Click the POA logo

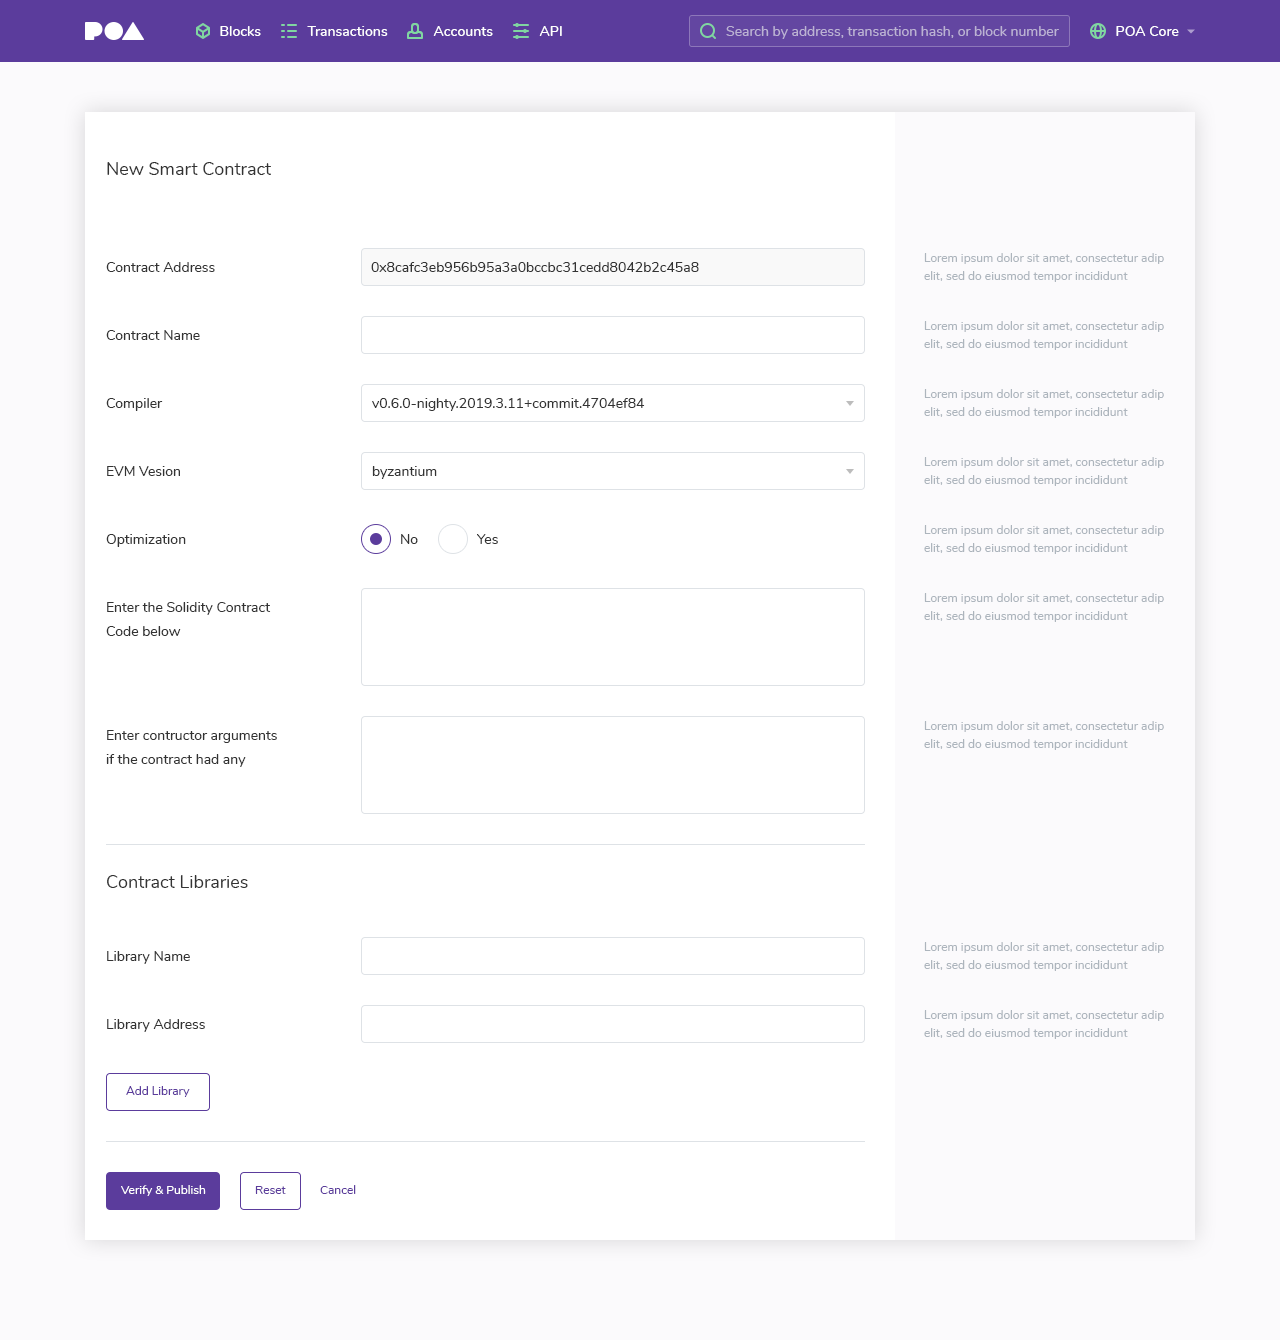[x=114, y=31]
